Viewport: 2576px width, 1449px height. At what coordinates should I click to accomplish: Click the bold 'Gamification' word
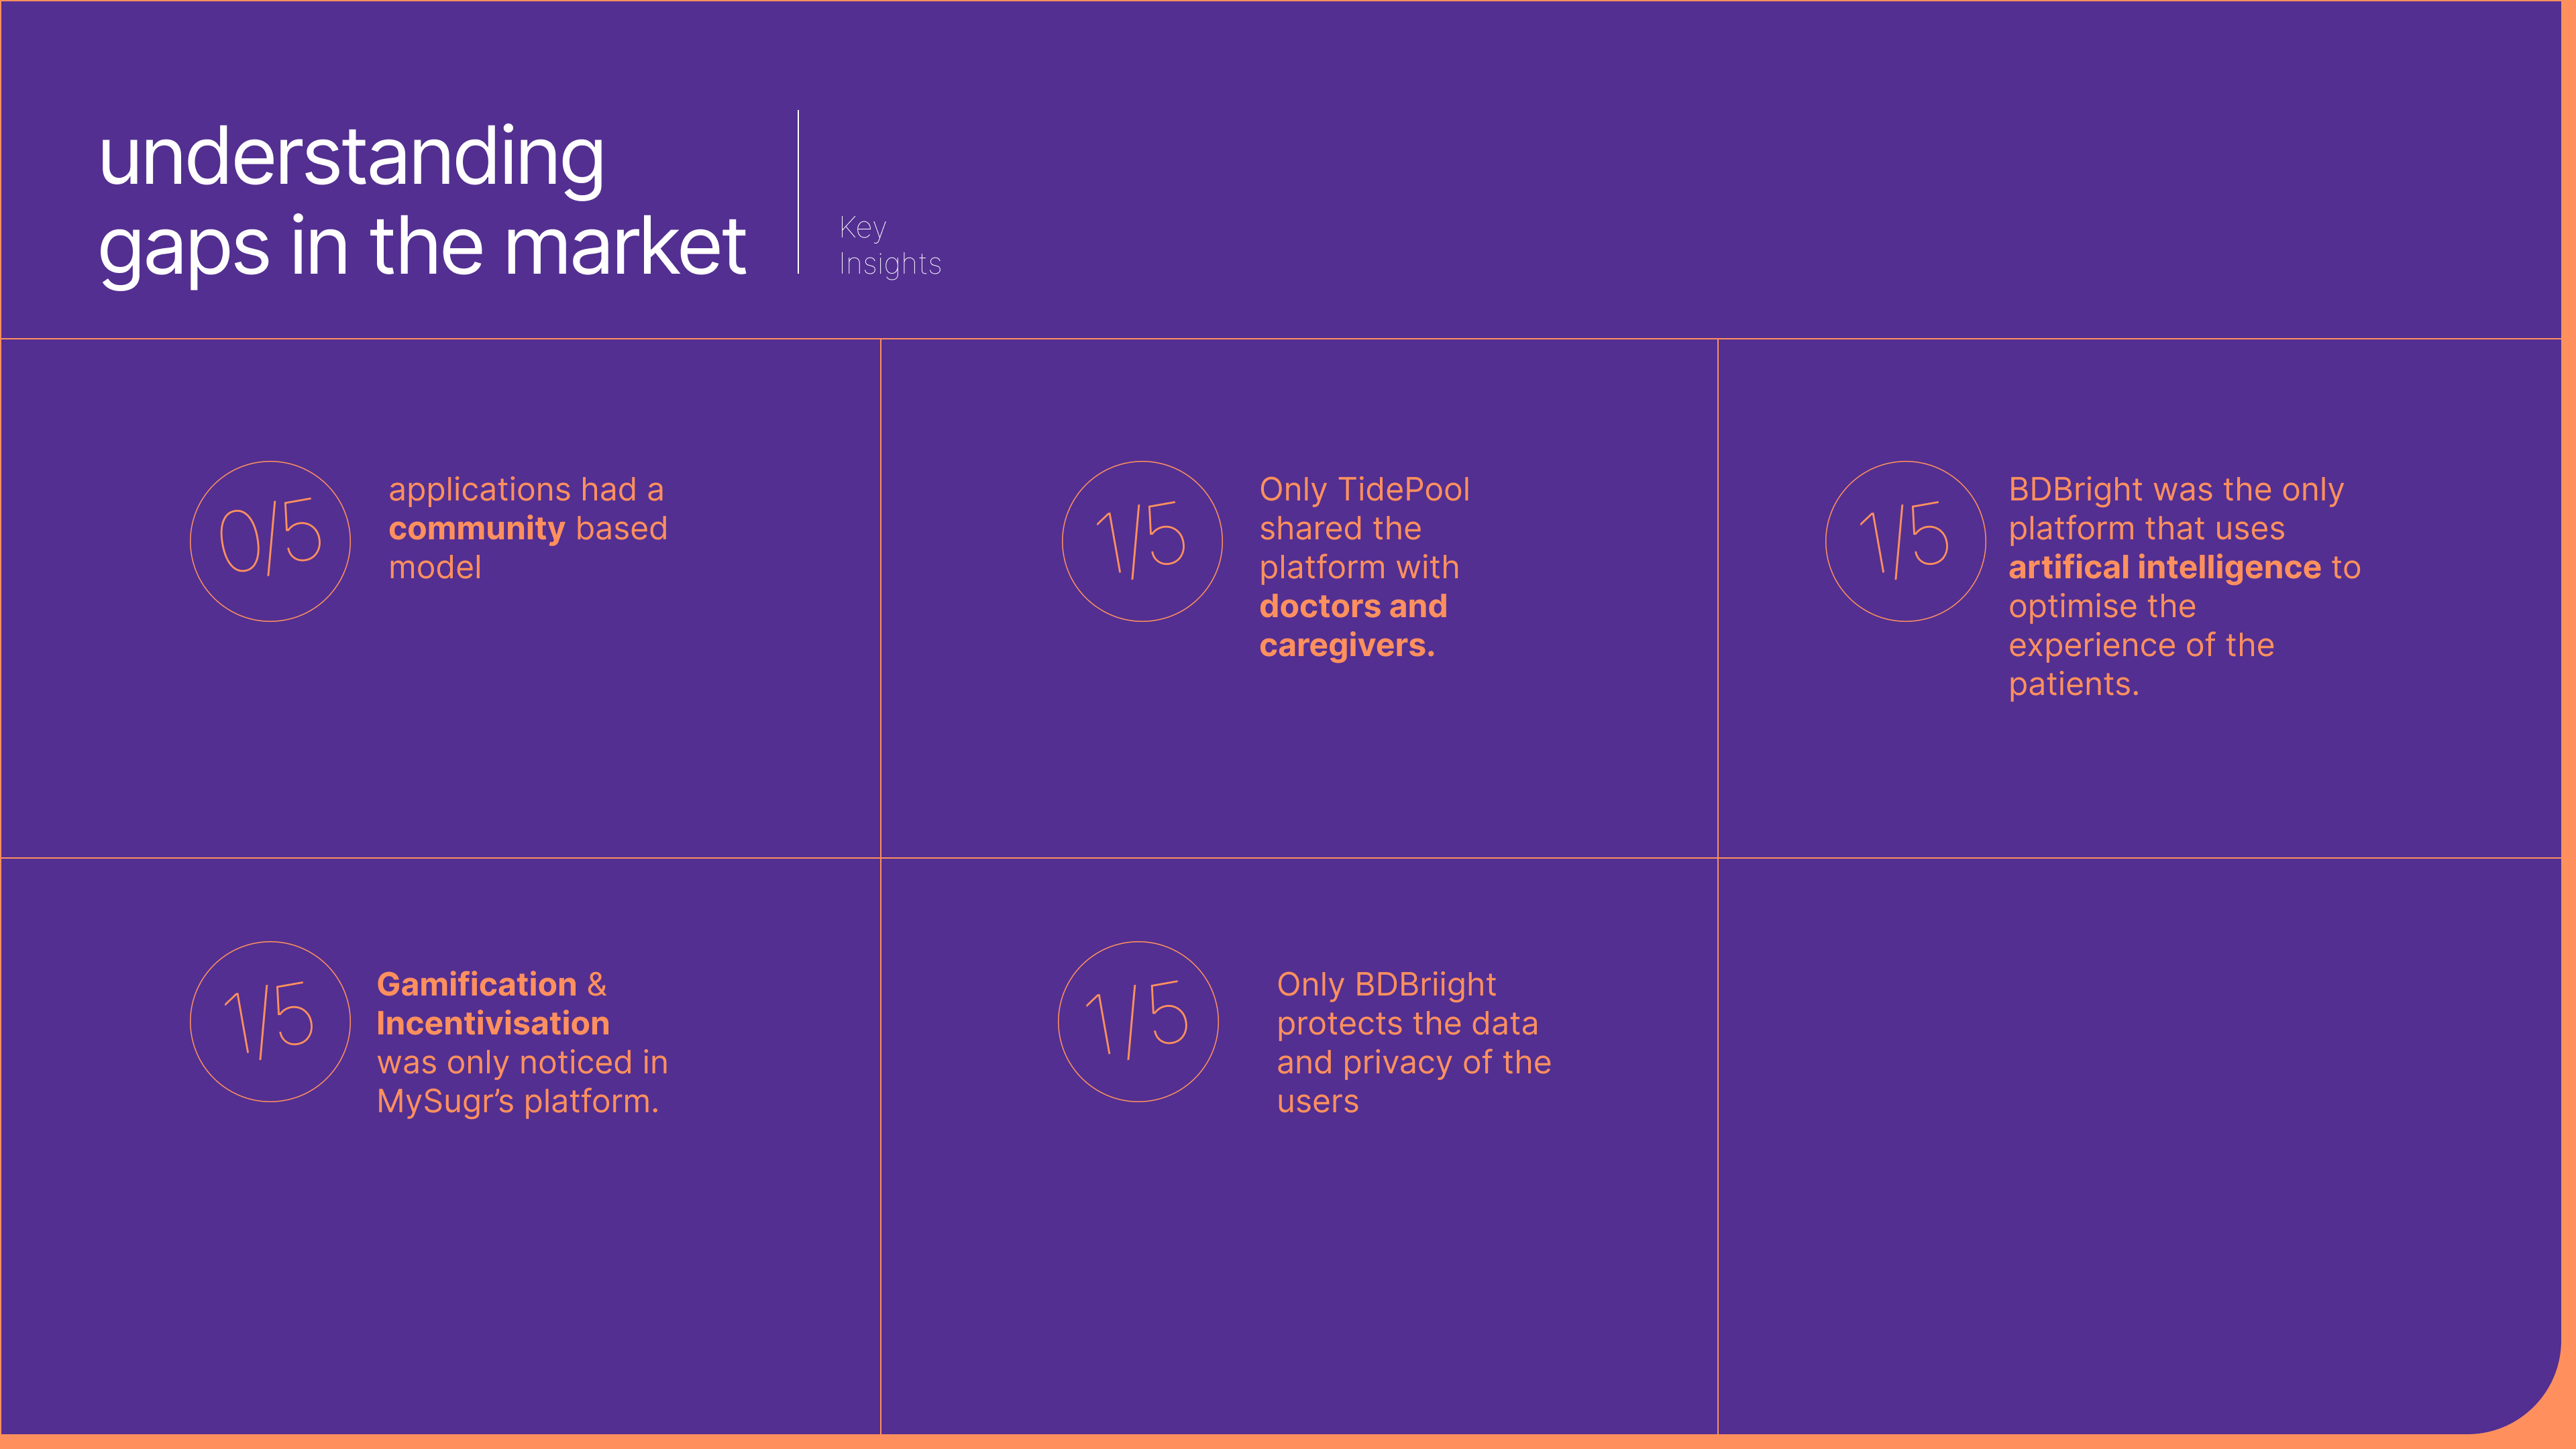click(x=476, y=985)
